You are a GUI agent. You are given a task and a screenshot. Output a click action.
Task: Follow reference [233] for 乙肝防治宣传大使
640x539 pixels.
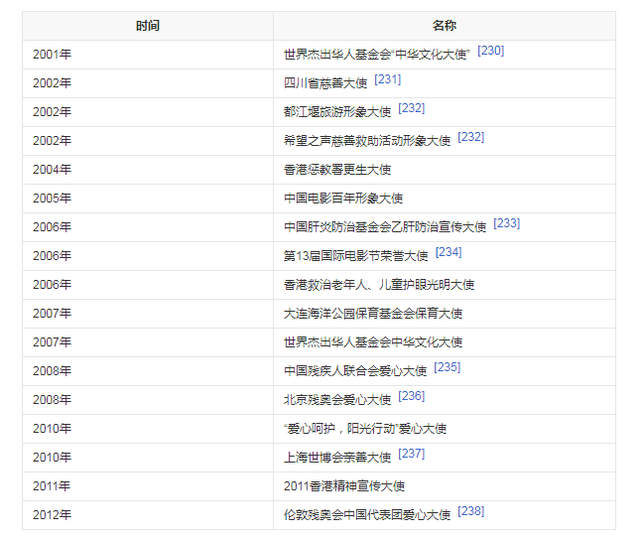pos(506,223)
